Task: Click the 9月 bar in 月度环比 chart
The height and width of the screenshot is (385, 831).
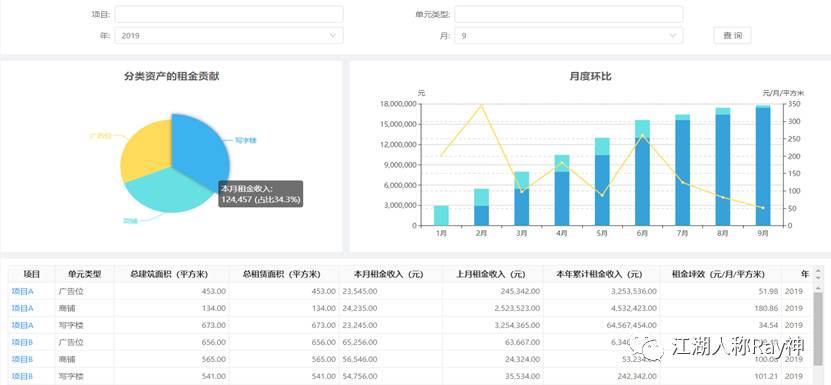Action: coord(763,165)
